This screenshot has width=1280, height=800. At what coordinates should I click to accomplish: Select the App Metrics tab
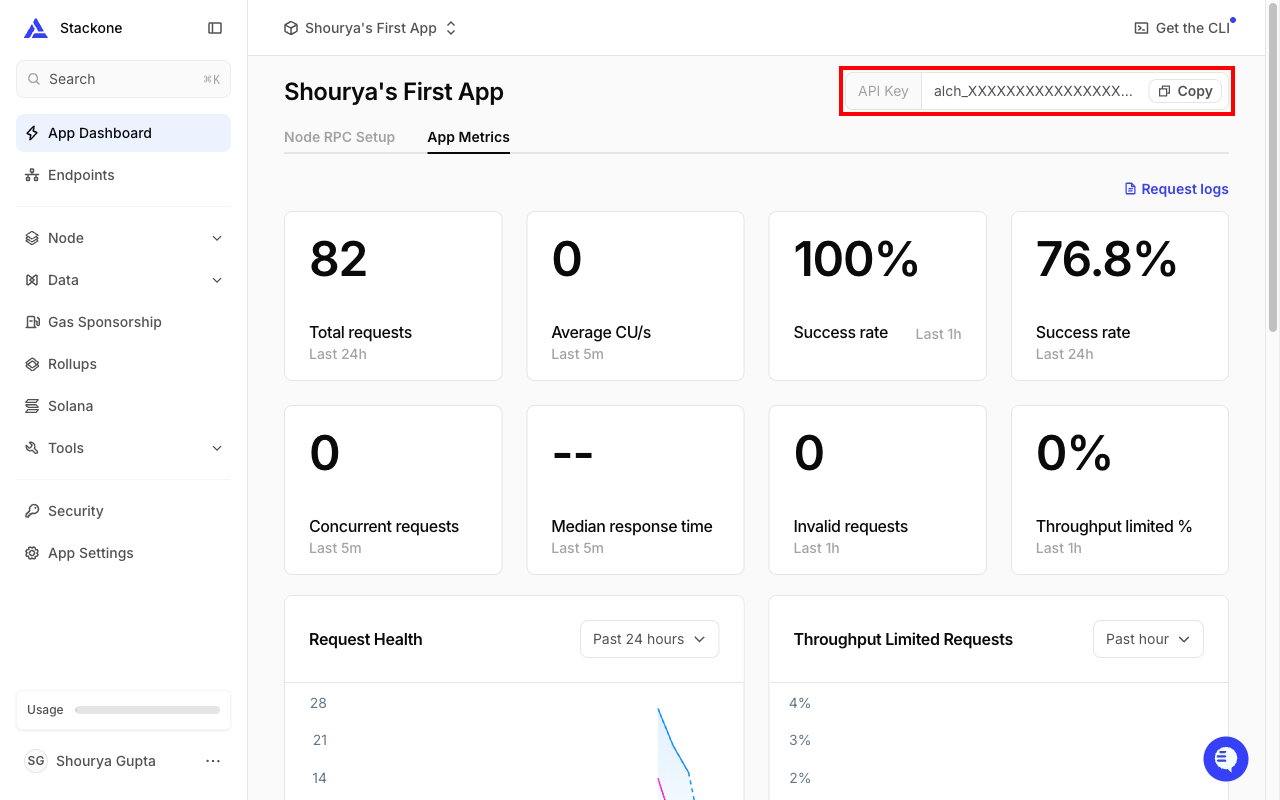[x=468, y=137]
